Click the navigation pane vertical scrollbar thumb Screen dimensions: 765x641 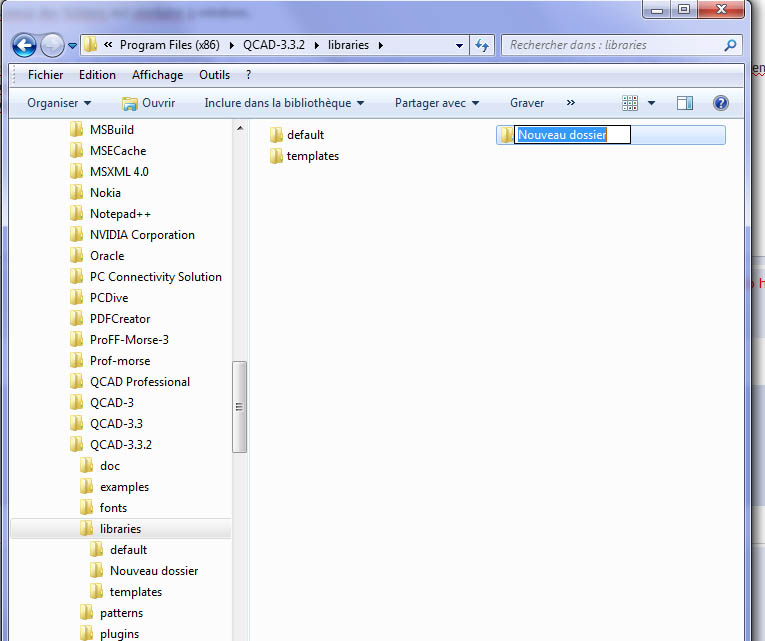coord(239,405)
